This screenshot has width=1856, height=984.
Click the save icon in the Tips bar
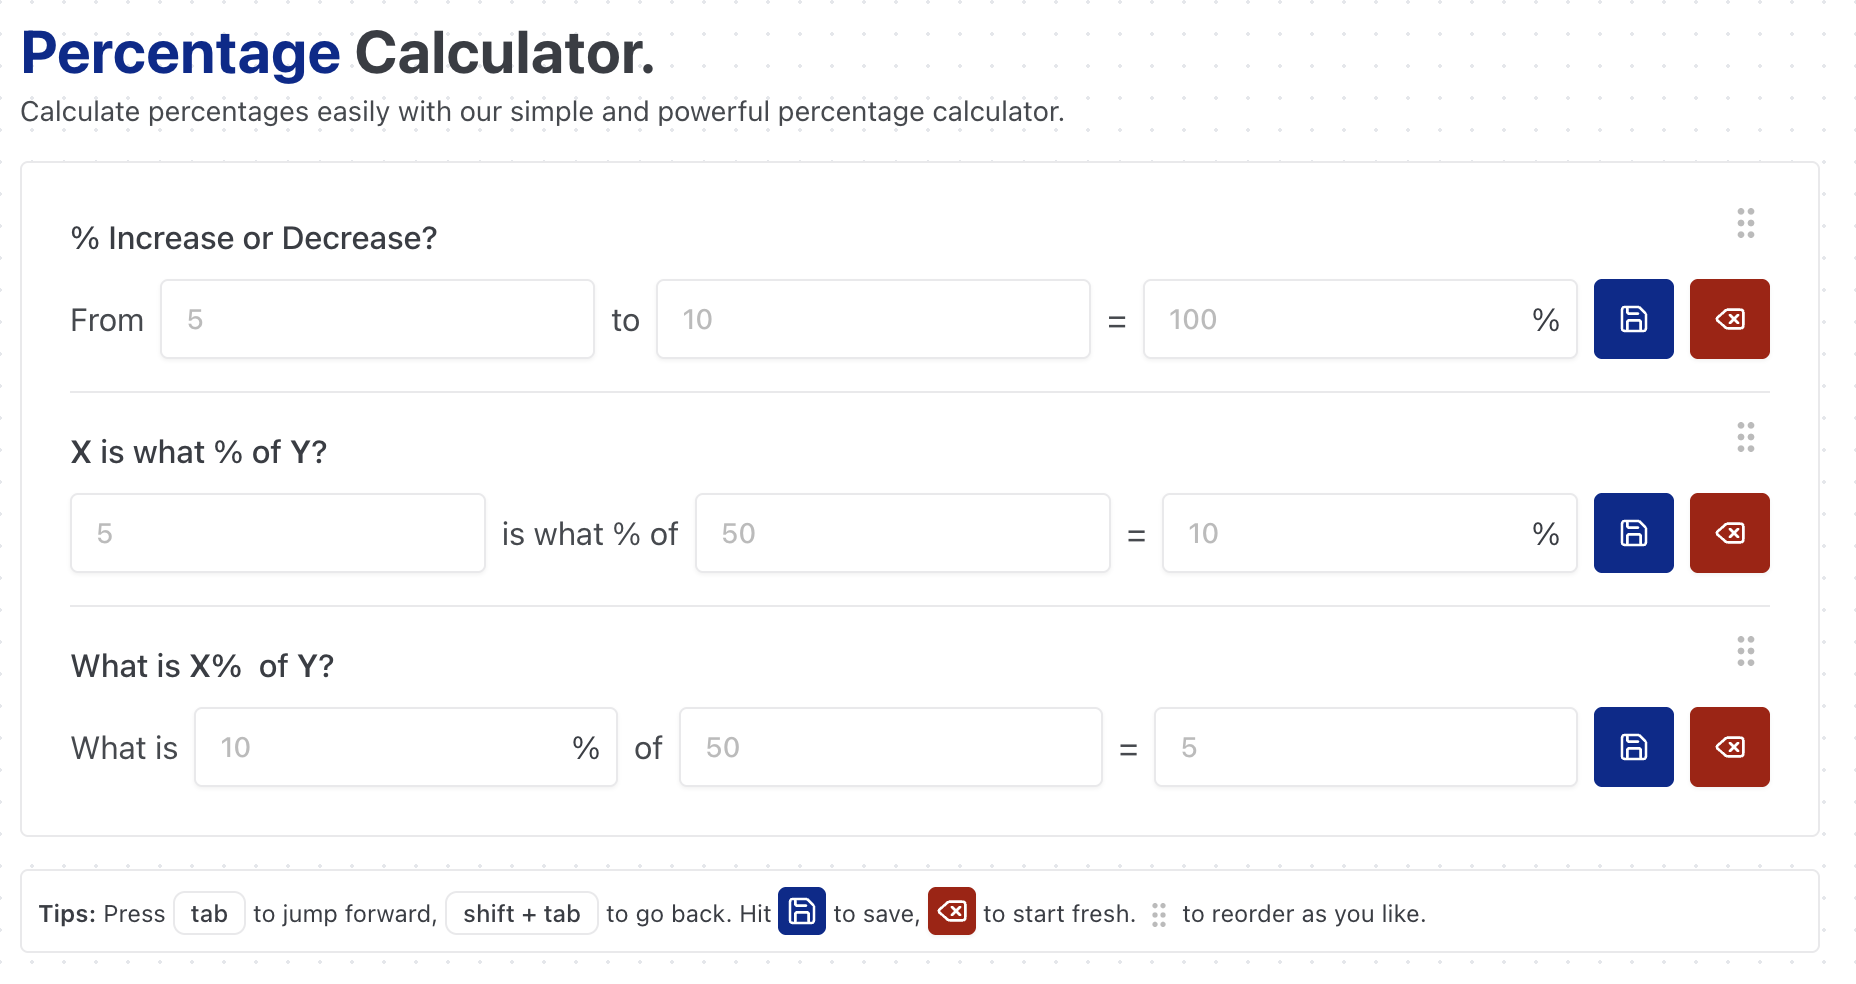pos(800,912)
